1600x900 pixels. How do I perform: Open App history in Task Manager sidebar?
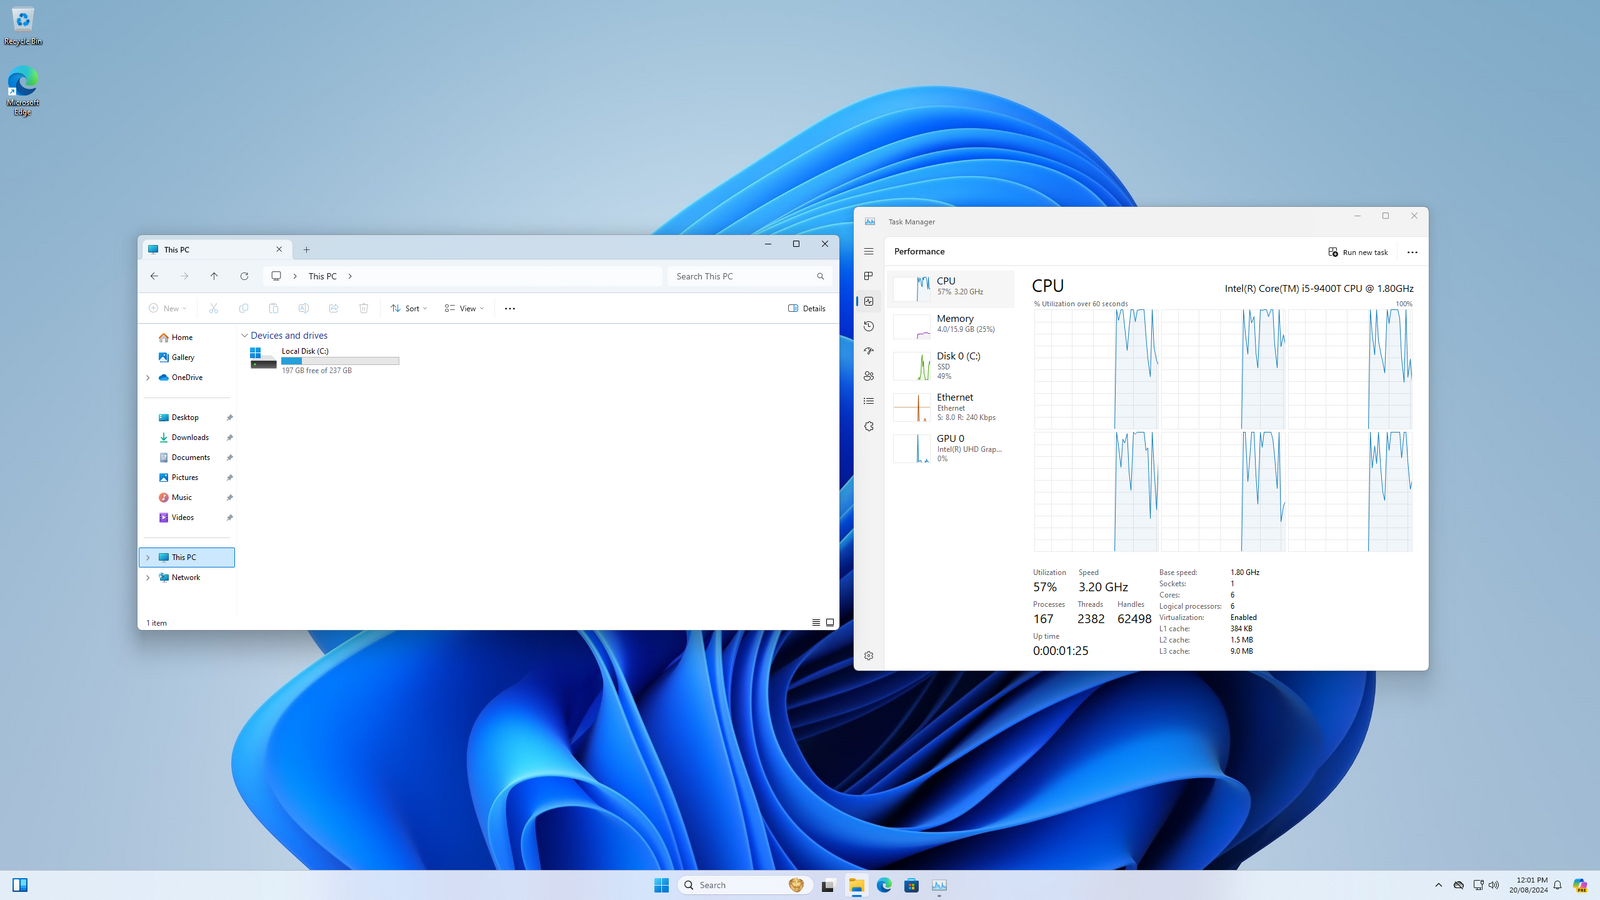[x=868, y=326]
